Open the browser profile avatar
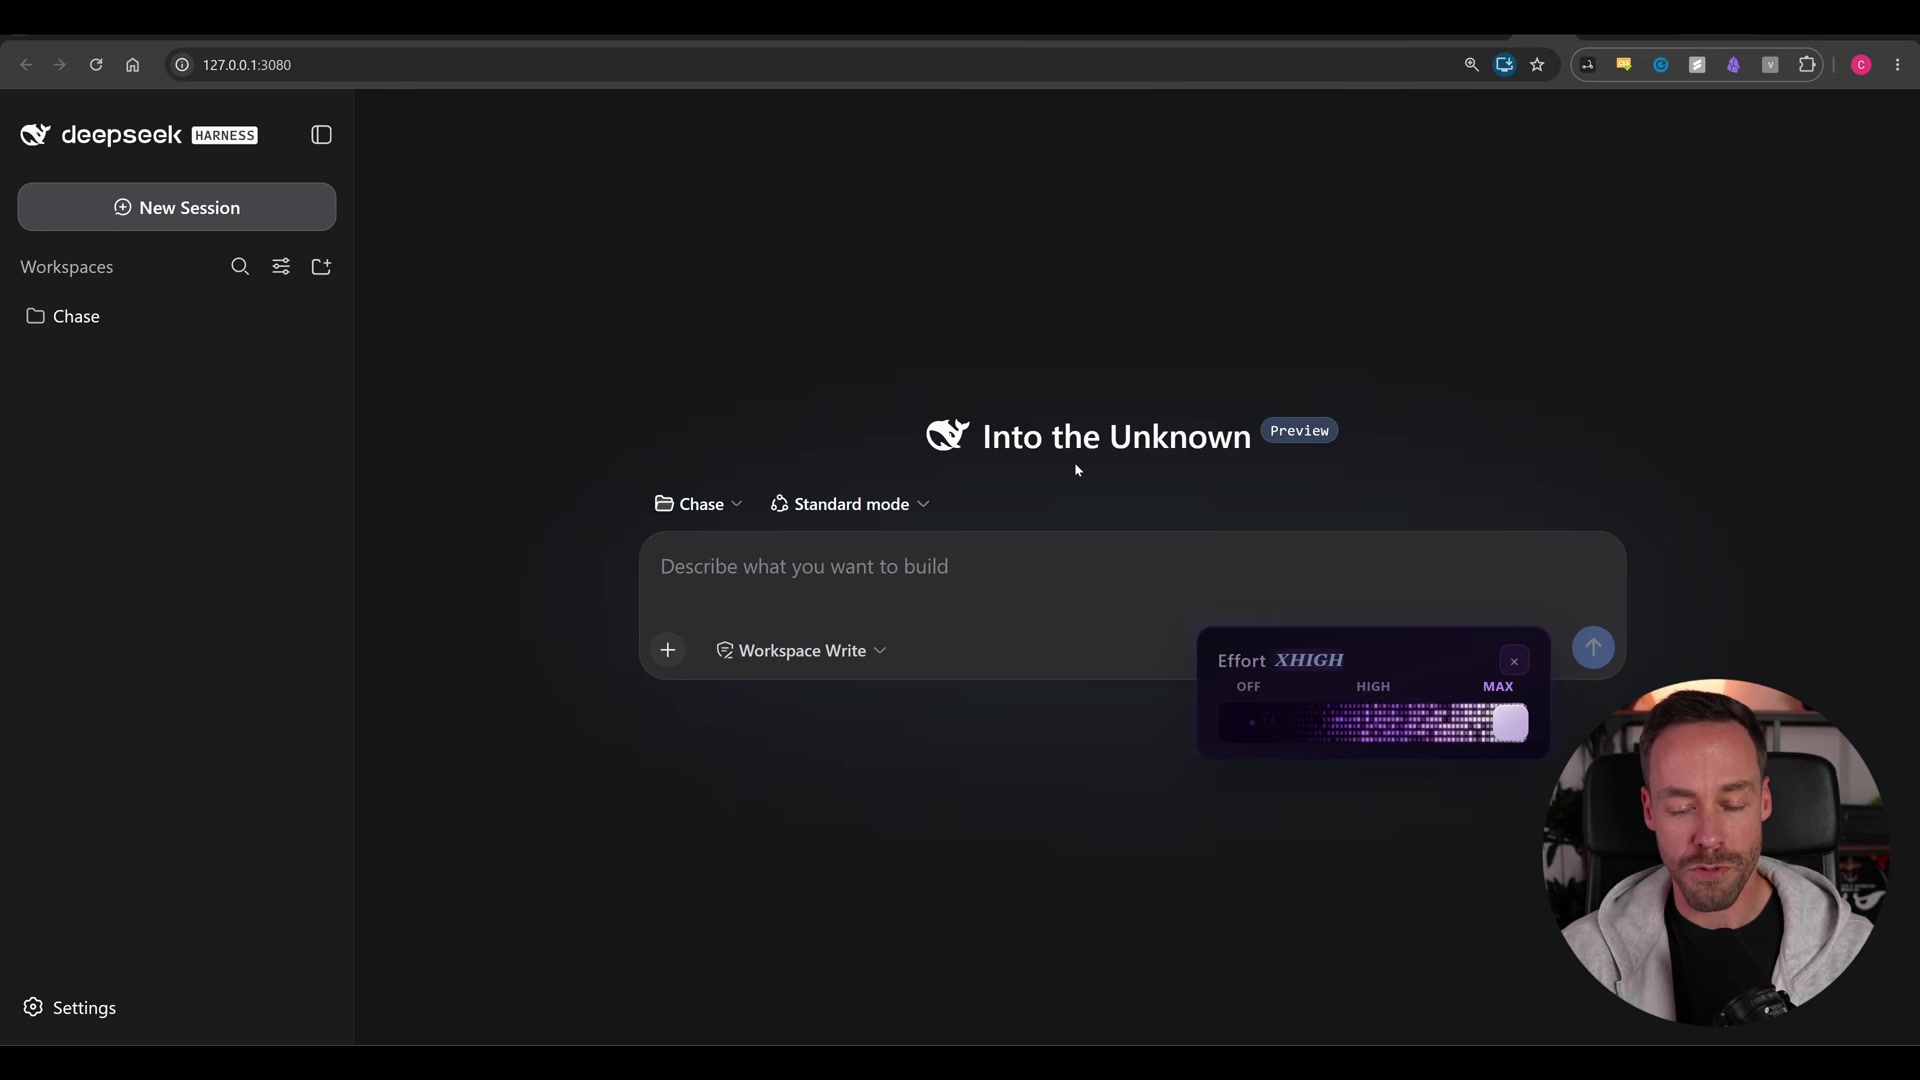The width and height of the screenshot is (1920, 1080). pos(1861,65)
